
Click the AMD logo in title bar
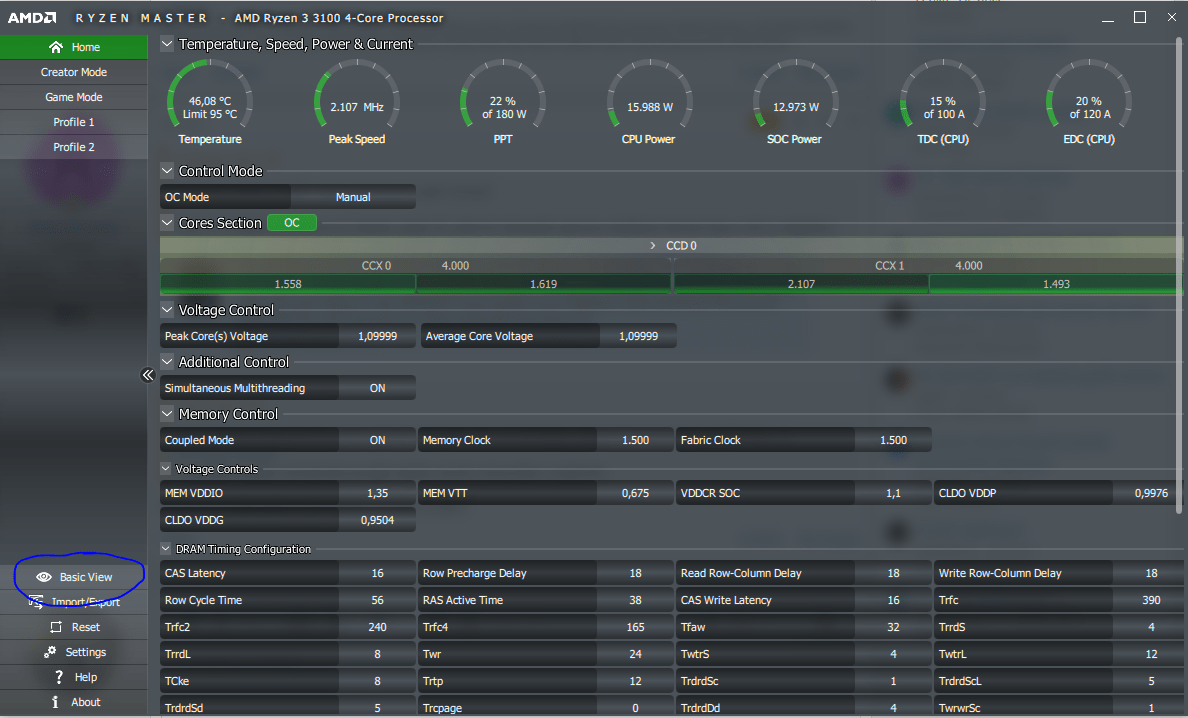click(33, 17)
